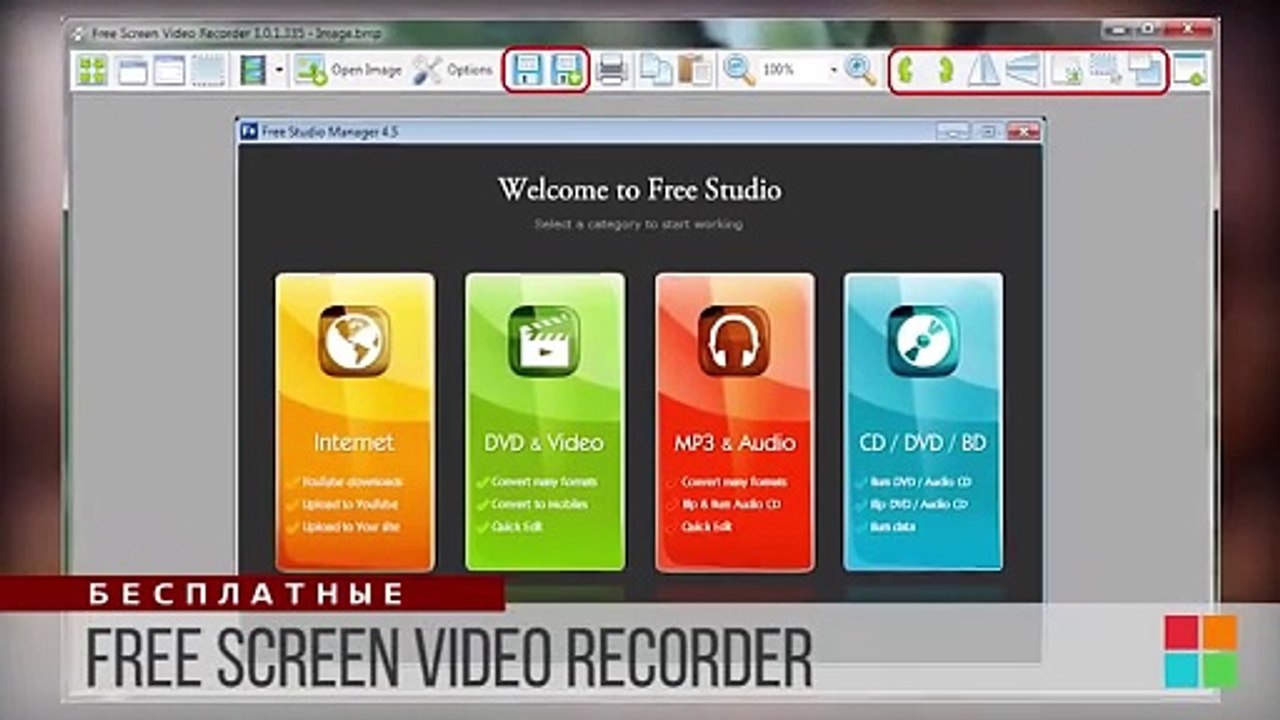This screenshot has height=720, width=1280.
Task: Click the 'Welcome to Free Studio' heading
Action: 640,190
